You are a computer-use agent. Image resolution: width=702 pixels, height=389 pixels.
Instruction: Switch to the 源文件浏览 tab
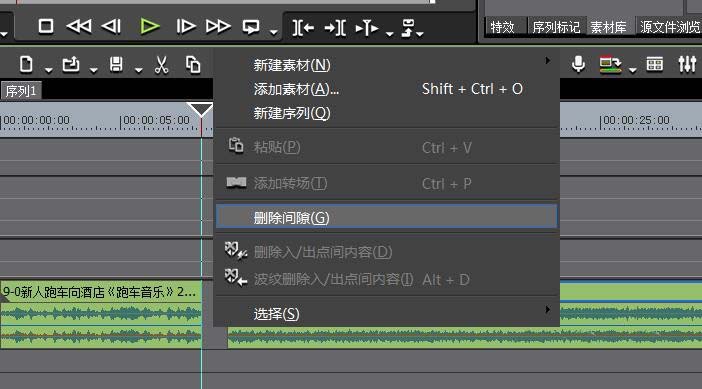pos(670,27)
